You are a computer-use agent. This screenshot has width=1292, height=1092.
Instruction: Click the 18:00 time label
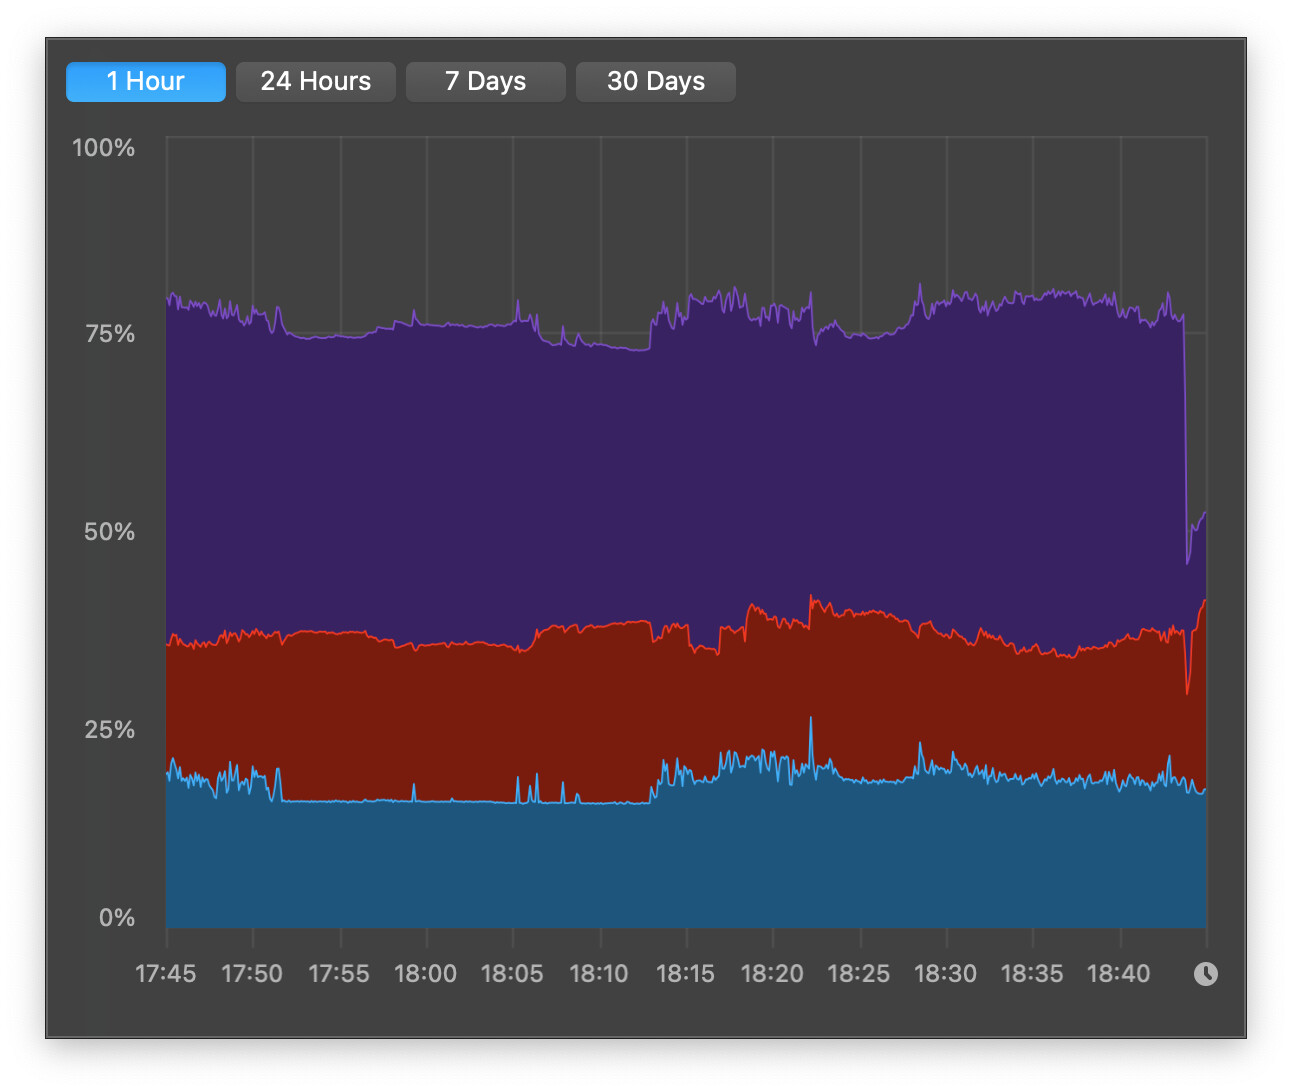(426, 974)
